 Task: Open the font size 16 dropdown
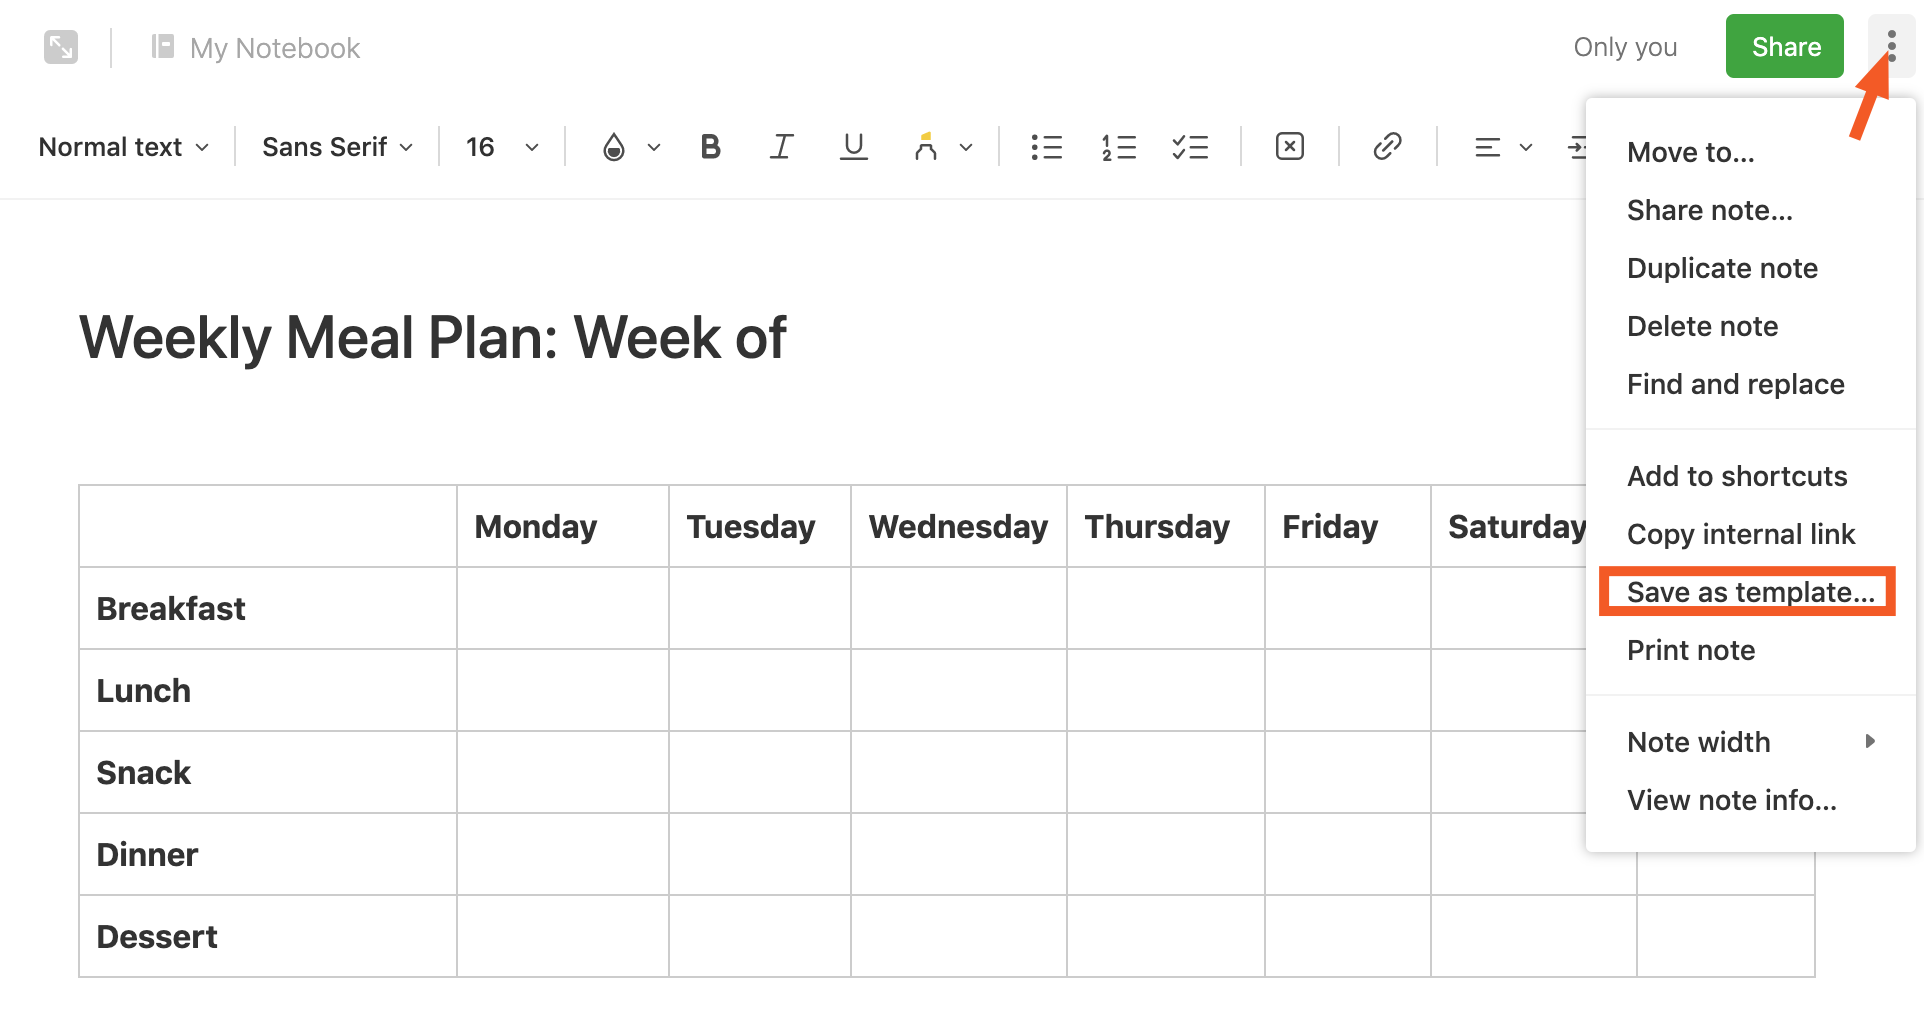pyautogui.click(x=502, y=147)
